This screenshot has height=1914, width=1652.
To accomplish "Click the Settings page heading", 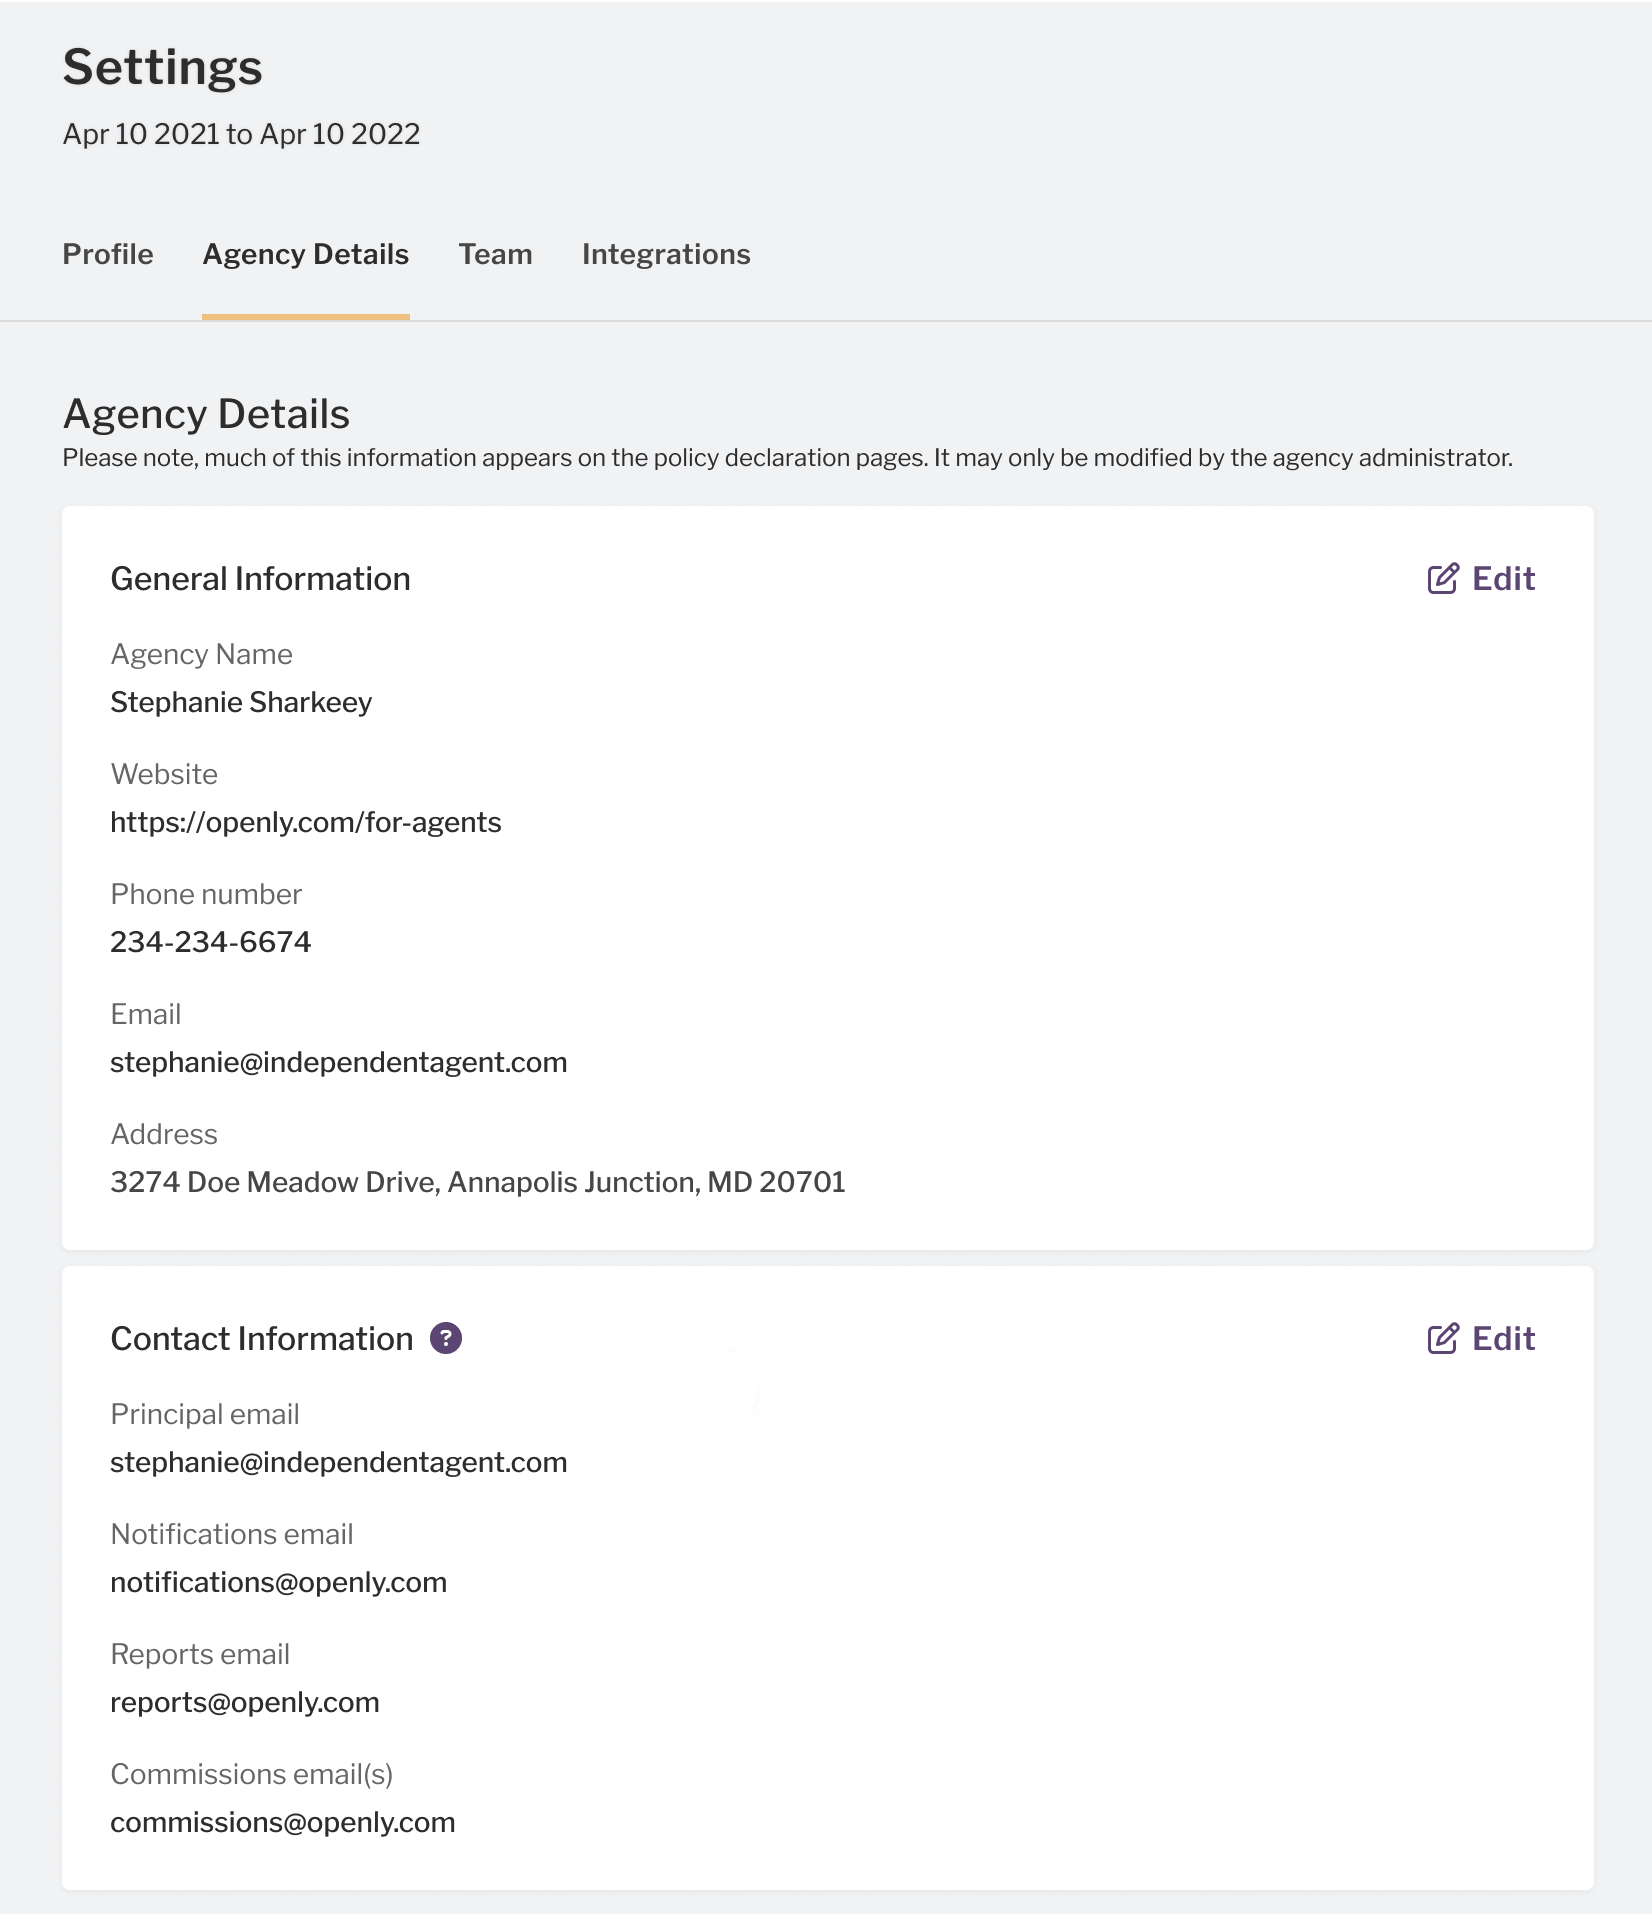I will pos(163,67).
